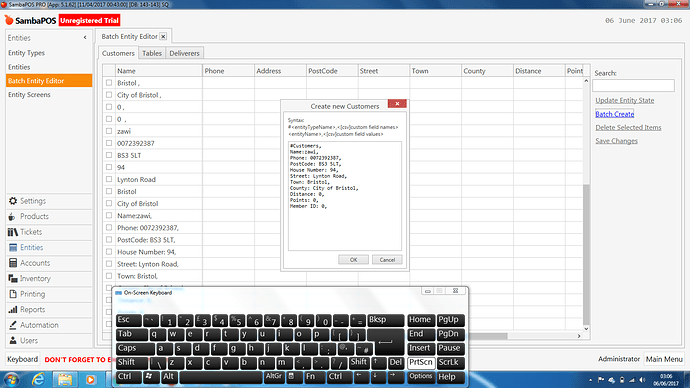Select Batch Entity Editor in sidebar
Screen dimensions: 690x388
(49, 81)
